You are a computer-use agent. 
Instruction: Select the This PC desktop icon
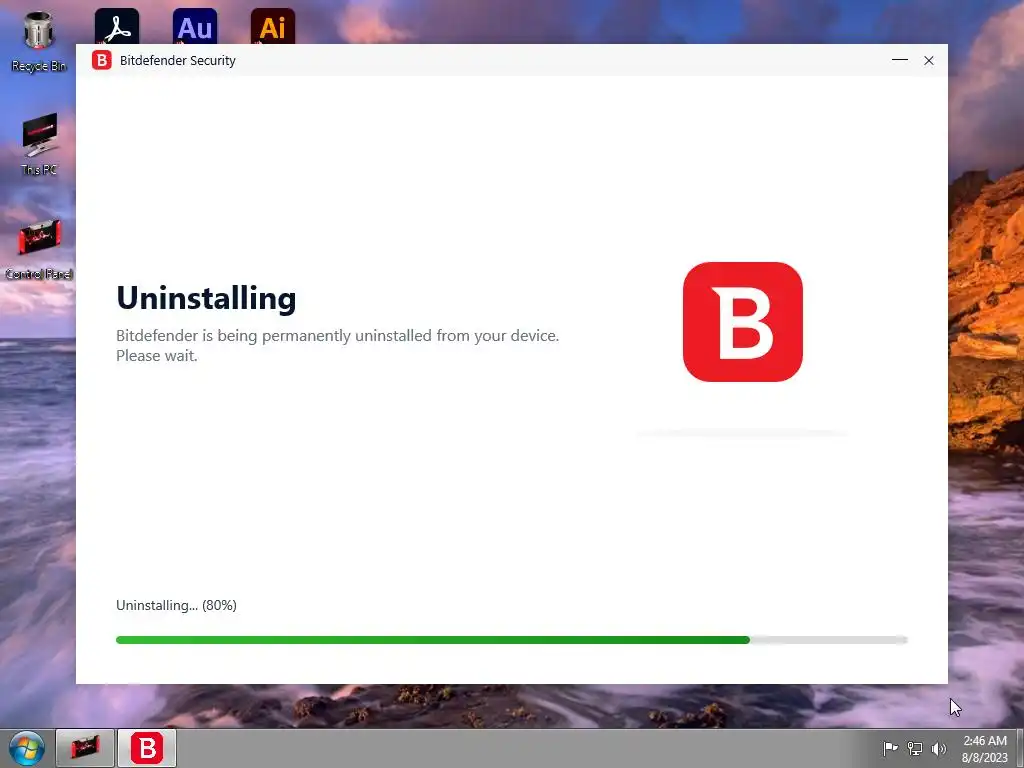39,144
